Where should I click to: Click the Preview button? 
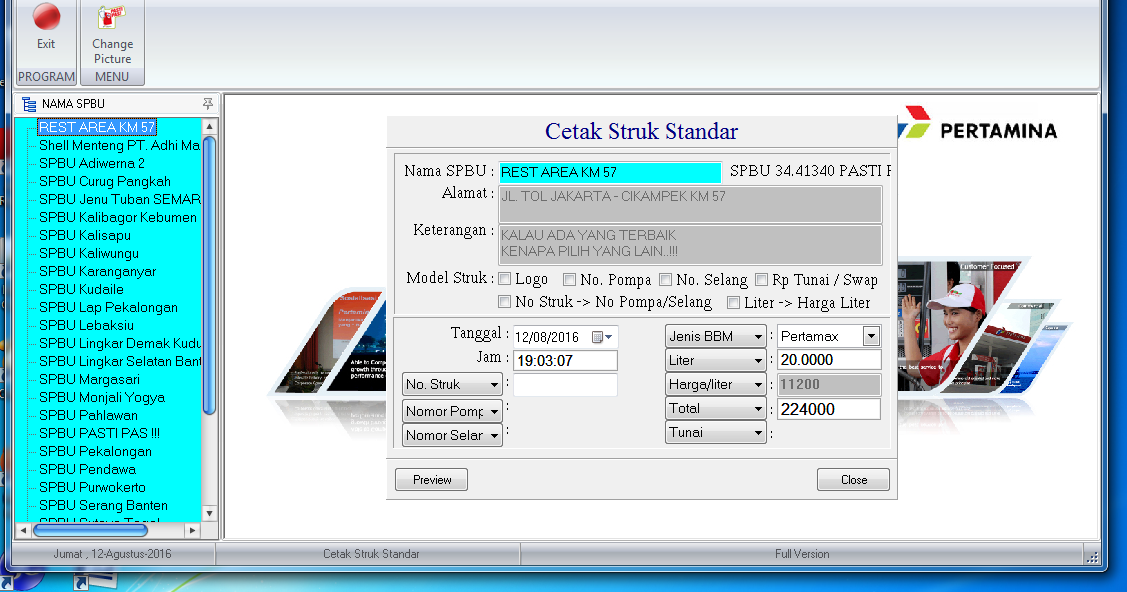click(x=431, y=479)
